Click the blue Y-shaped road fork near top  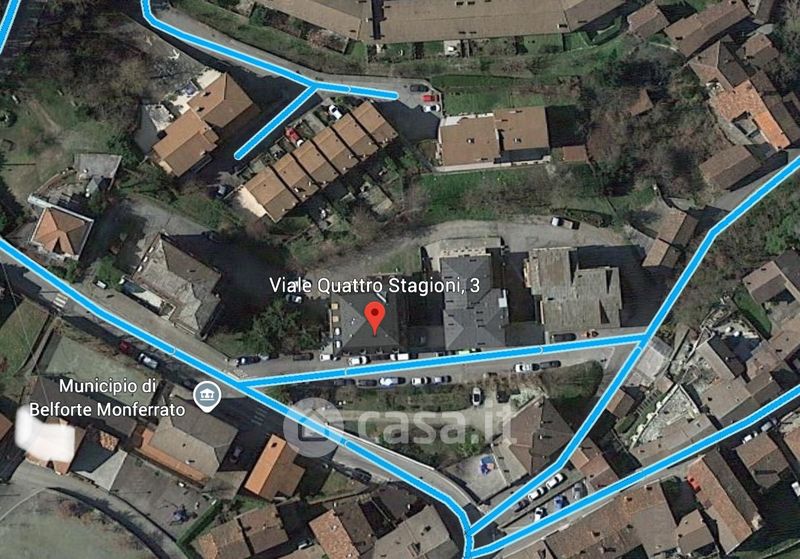pyautogui.click(x=312, y=85)
